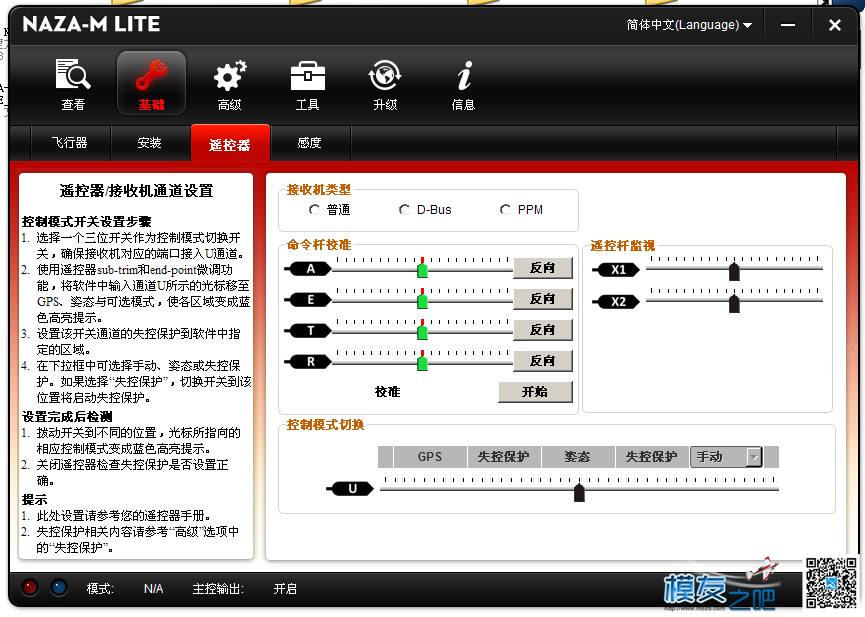Open the 查看 (View) section icon
Screen dimensions: 865x617
tap(73, 84)
